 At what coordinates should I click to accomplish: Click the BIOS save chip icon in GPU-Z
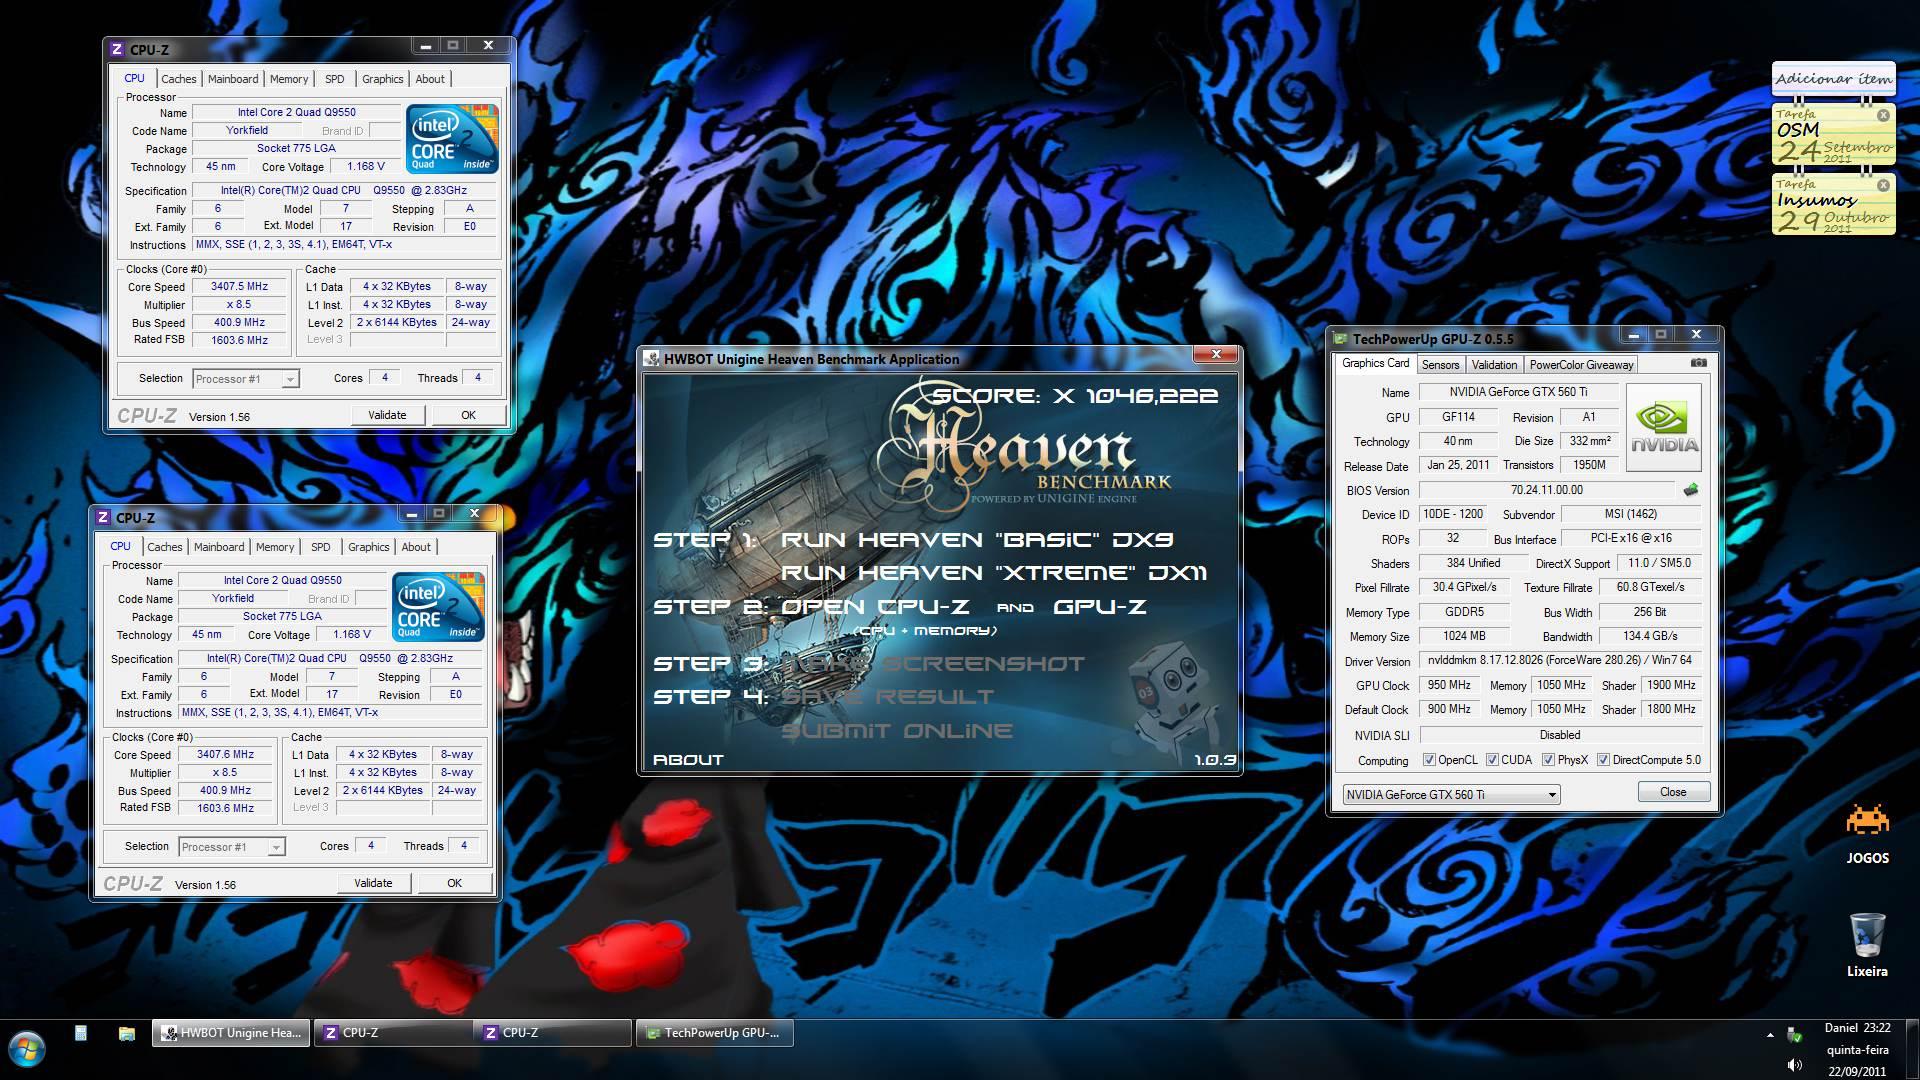[1691, 490]
